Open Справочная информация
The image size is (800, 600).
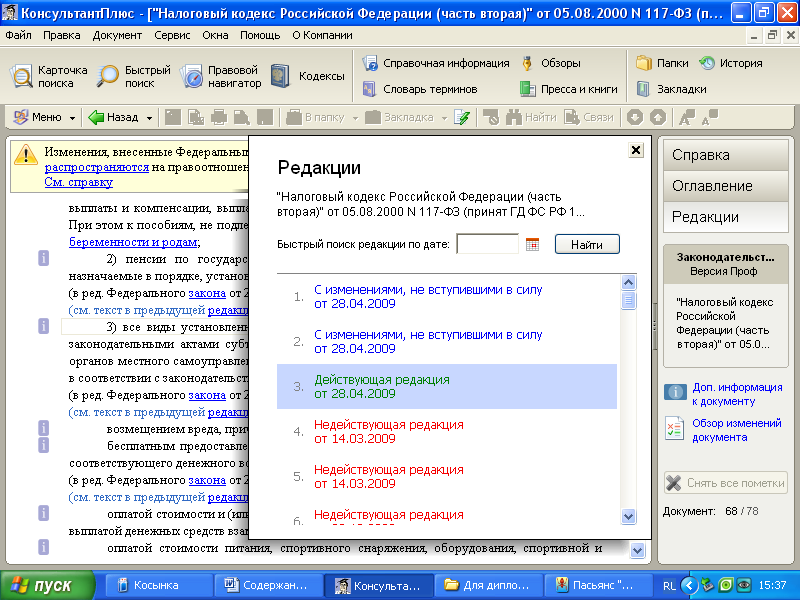click(x=436, y=63)
